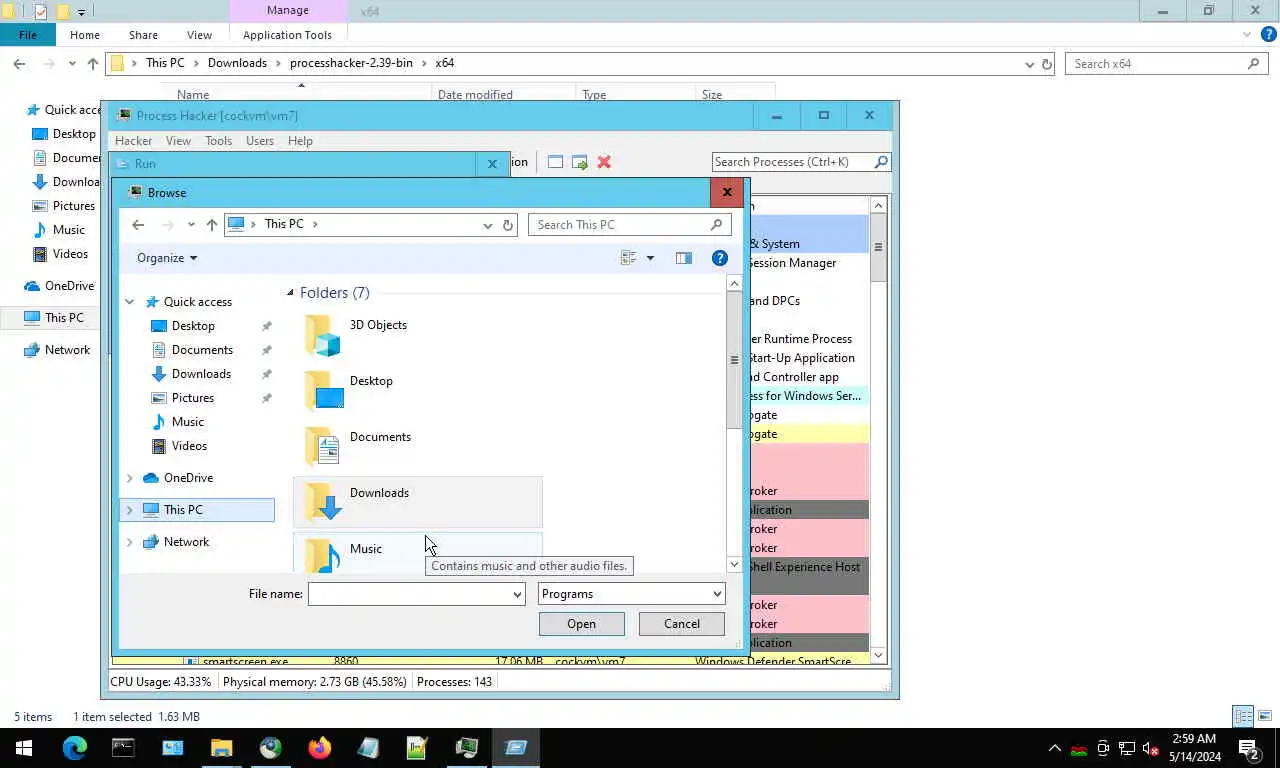Collapse the Folders (7) group

[x=290, y=293]
